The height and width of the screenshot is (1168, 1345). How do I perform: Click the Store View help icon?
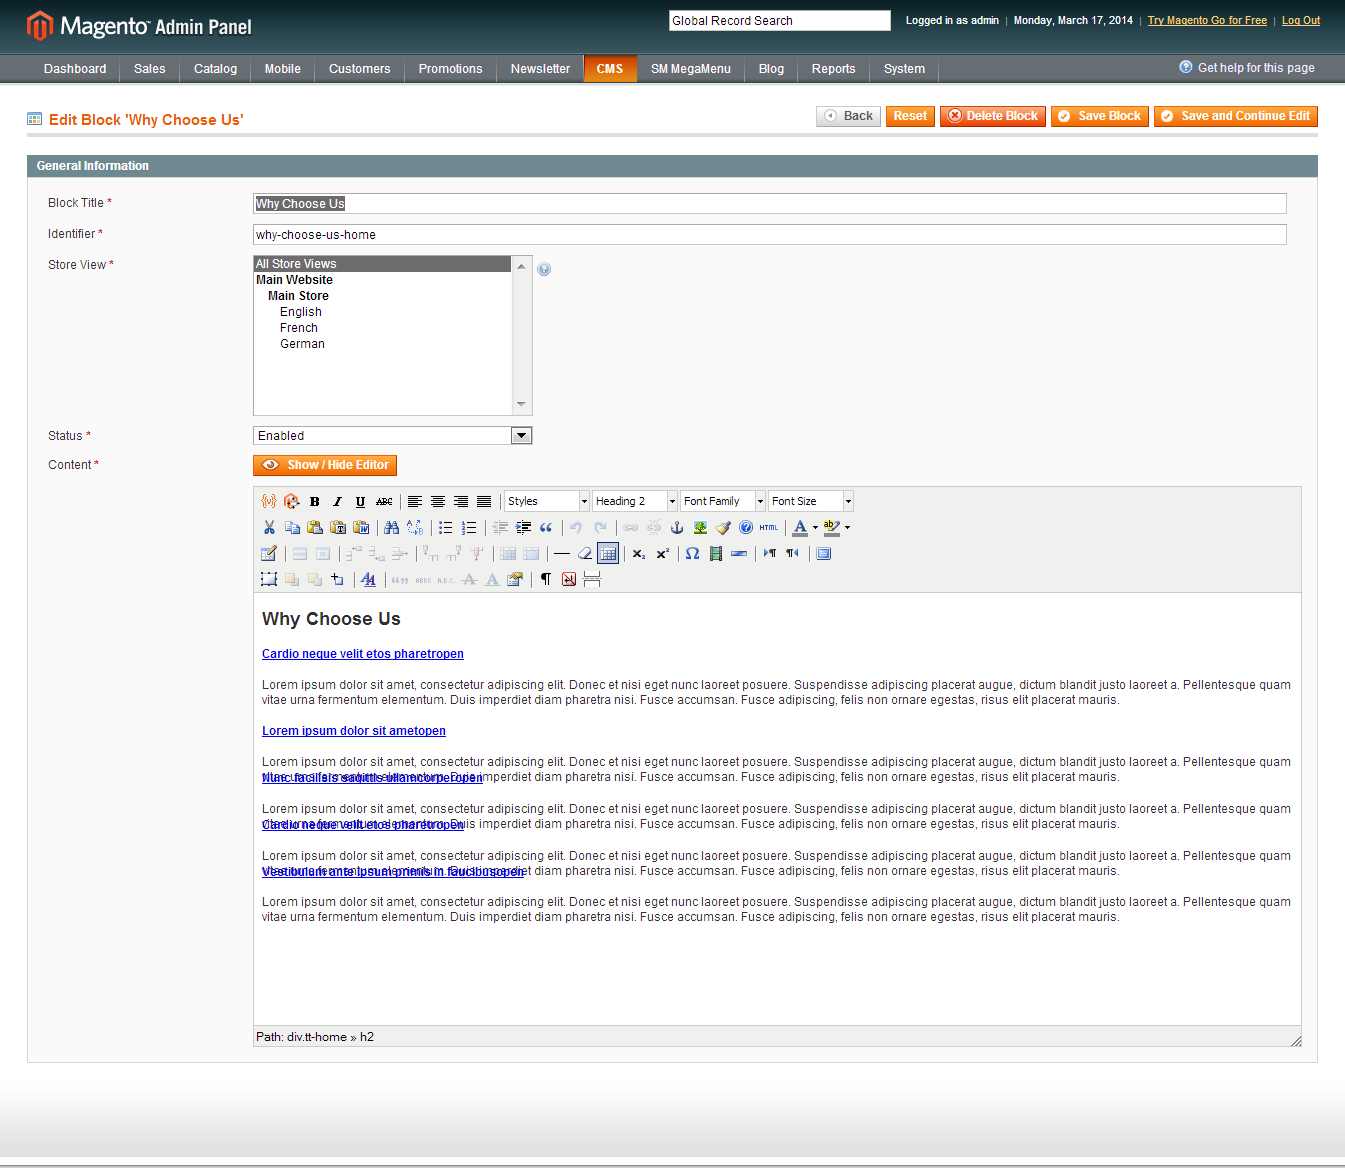[544, 269]
